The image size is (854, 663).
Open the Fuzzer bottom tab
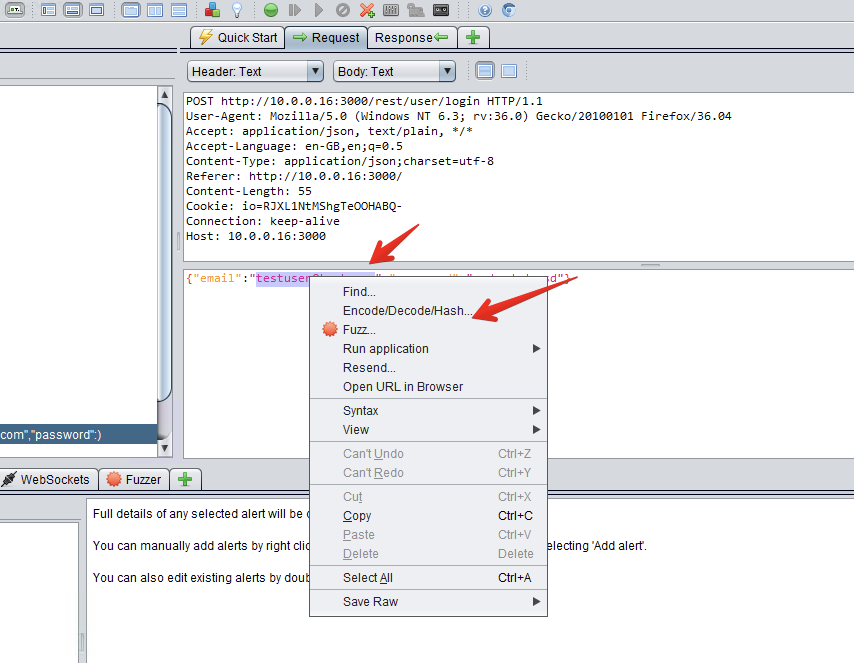point(134,479)
